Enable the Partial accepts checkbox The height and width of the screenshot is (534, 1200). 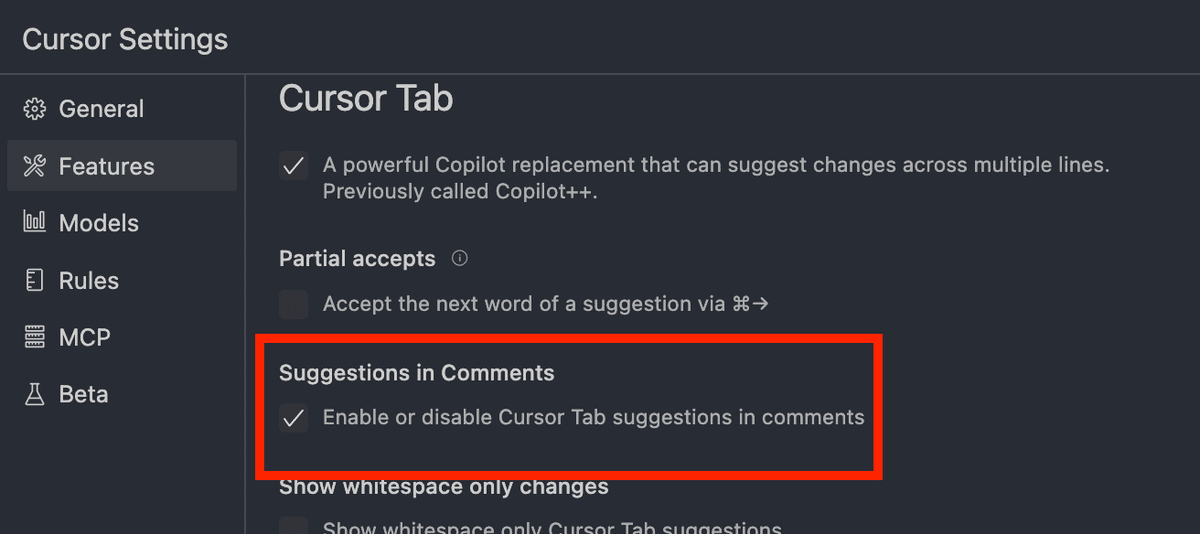coord(294,304)
